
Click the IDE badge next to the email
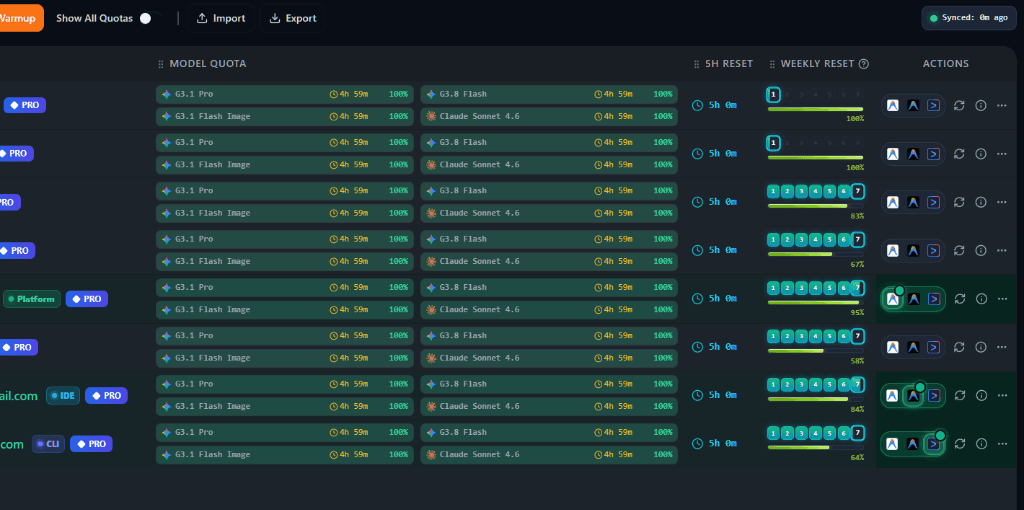[63, 396]
